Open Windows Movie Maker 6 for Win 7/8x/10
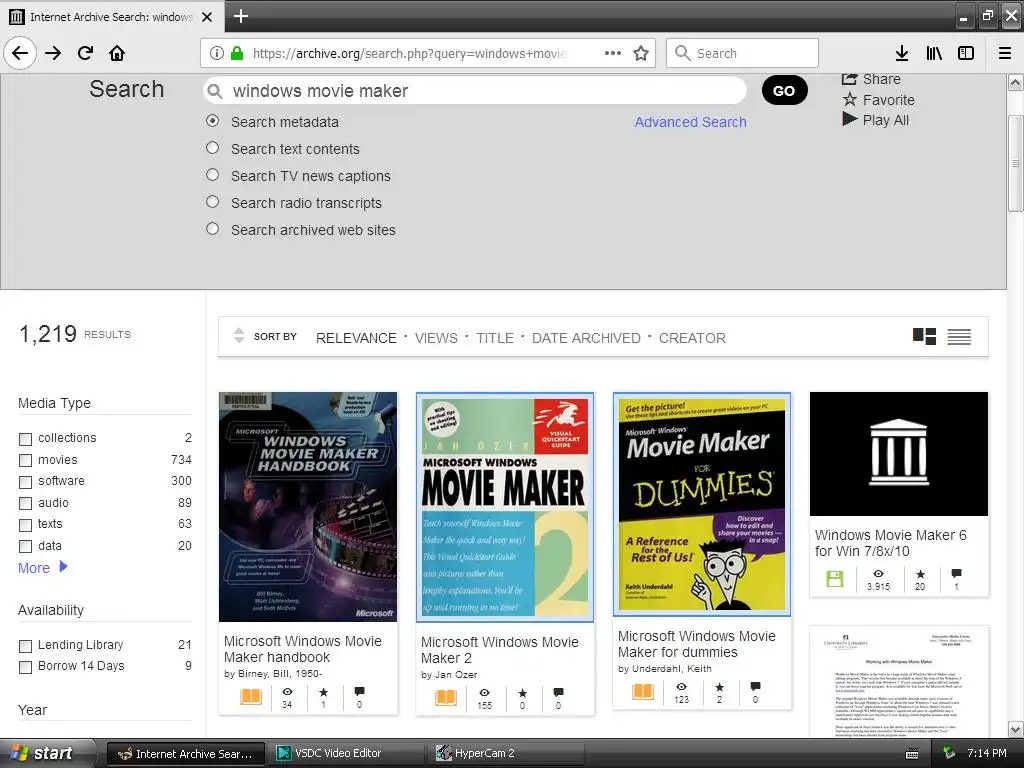 [890, 543]
